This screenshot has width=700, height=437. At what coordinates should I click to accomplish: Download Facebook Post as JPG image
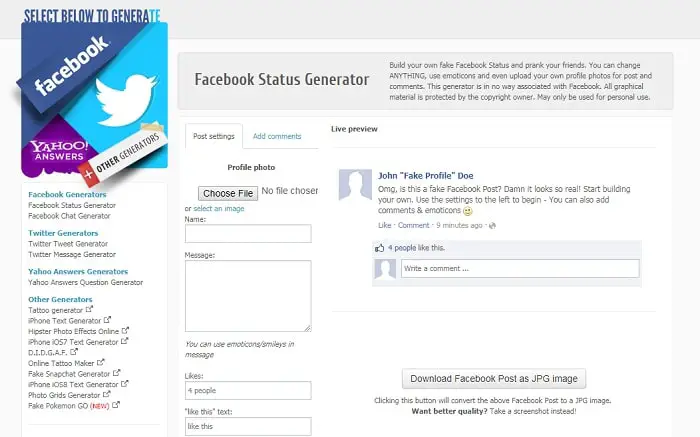pyautogui.click(x=494, y=379)
